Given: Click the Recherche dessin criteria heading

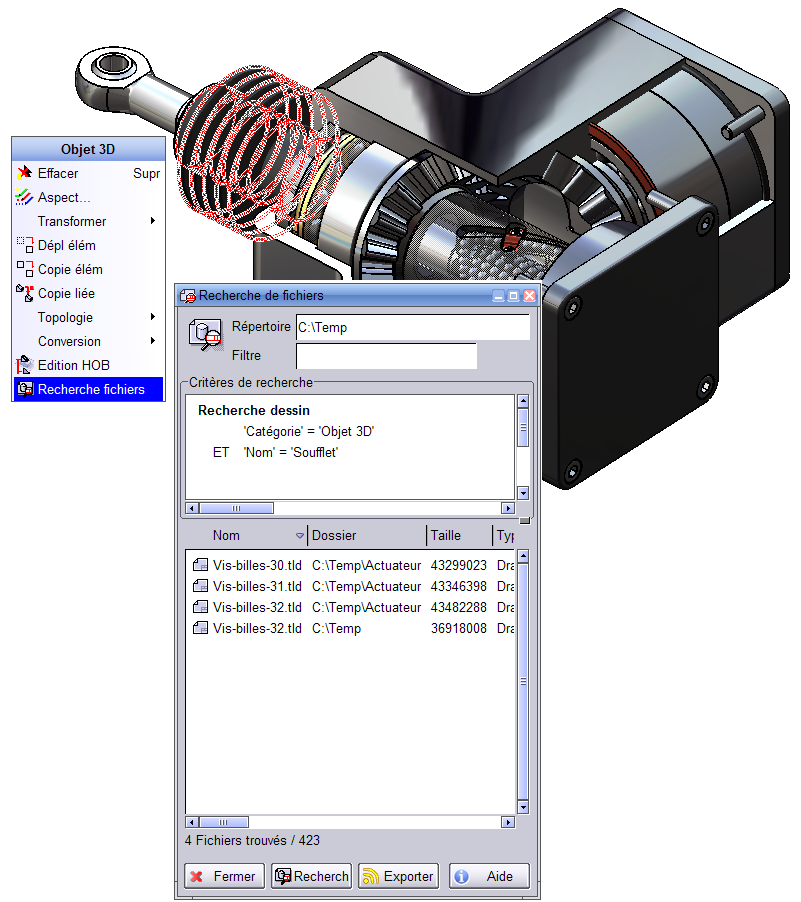Looking at the screenshot, I should pos(254,410).
